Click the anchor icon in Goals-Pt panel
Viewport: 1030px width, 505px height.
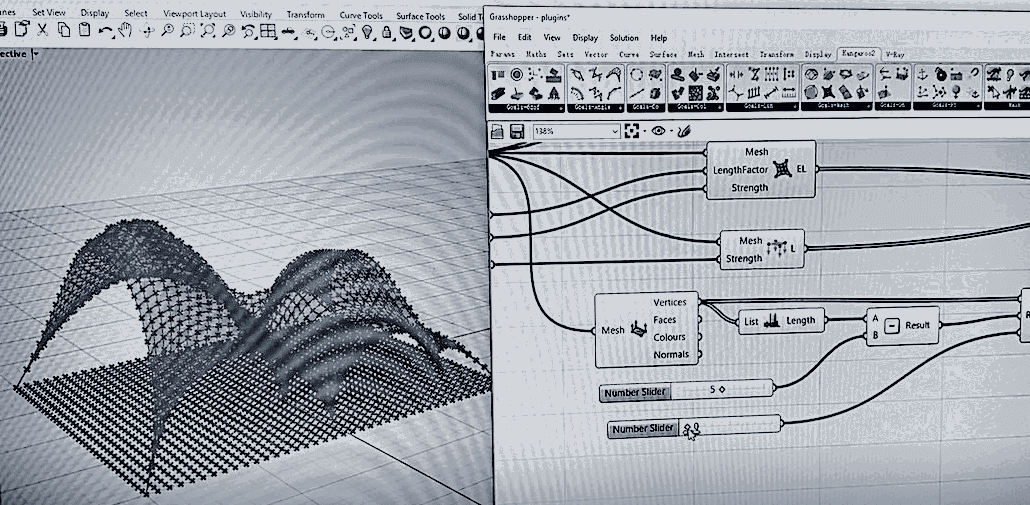point(922,74)
